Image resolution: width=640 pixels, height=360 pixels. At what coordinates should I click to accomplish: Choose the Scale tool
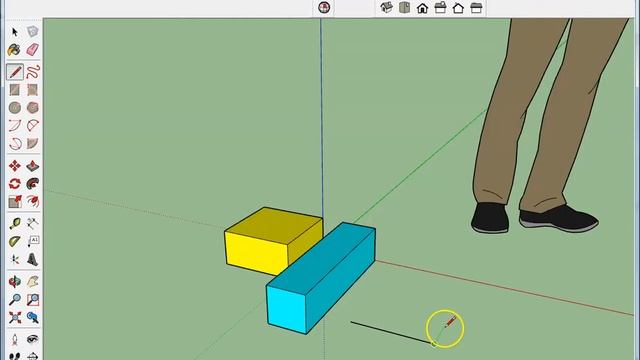(x=15, y=202)
